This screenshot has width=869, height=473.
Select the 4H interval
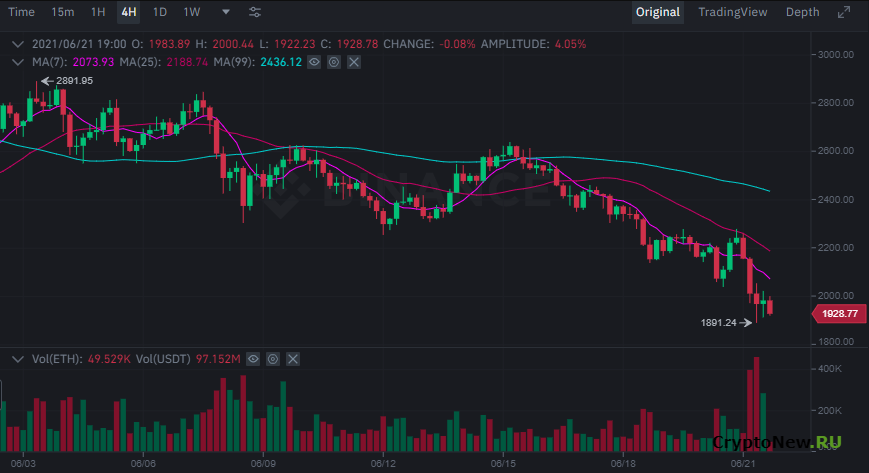coord(129,12)
